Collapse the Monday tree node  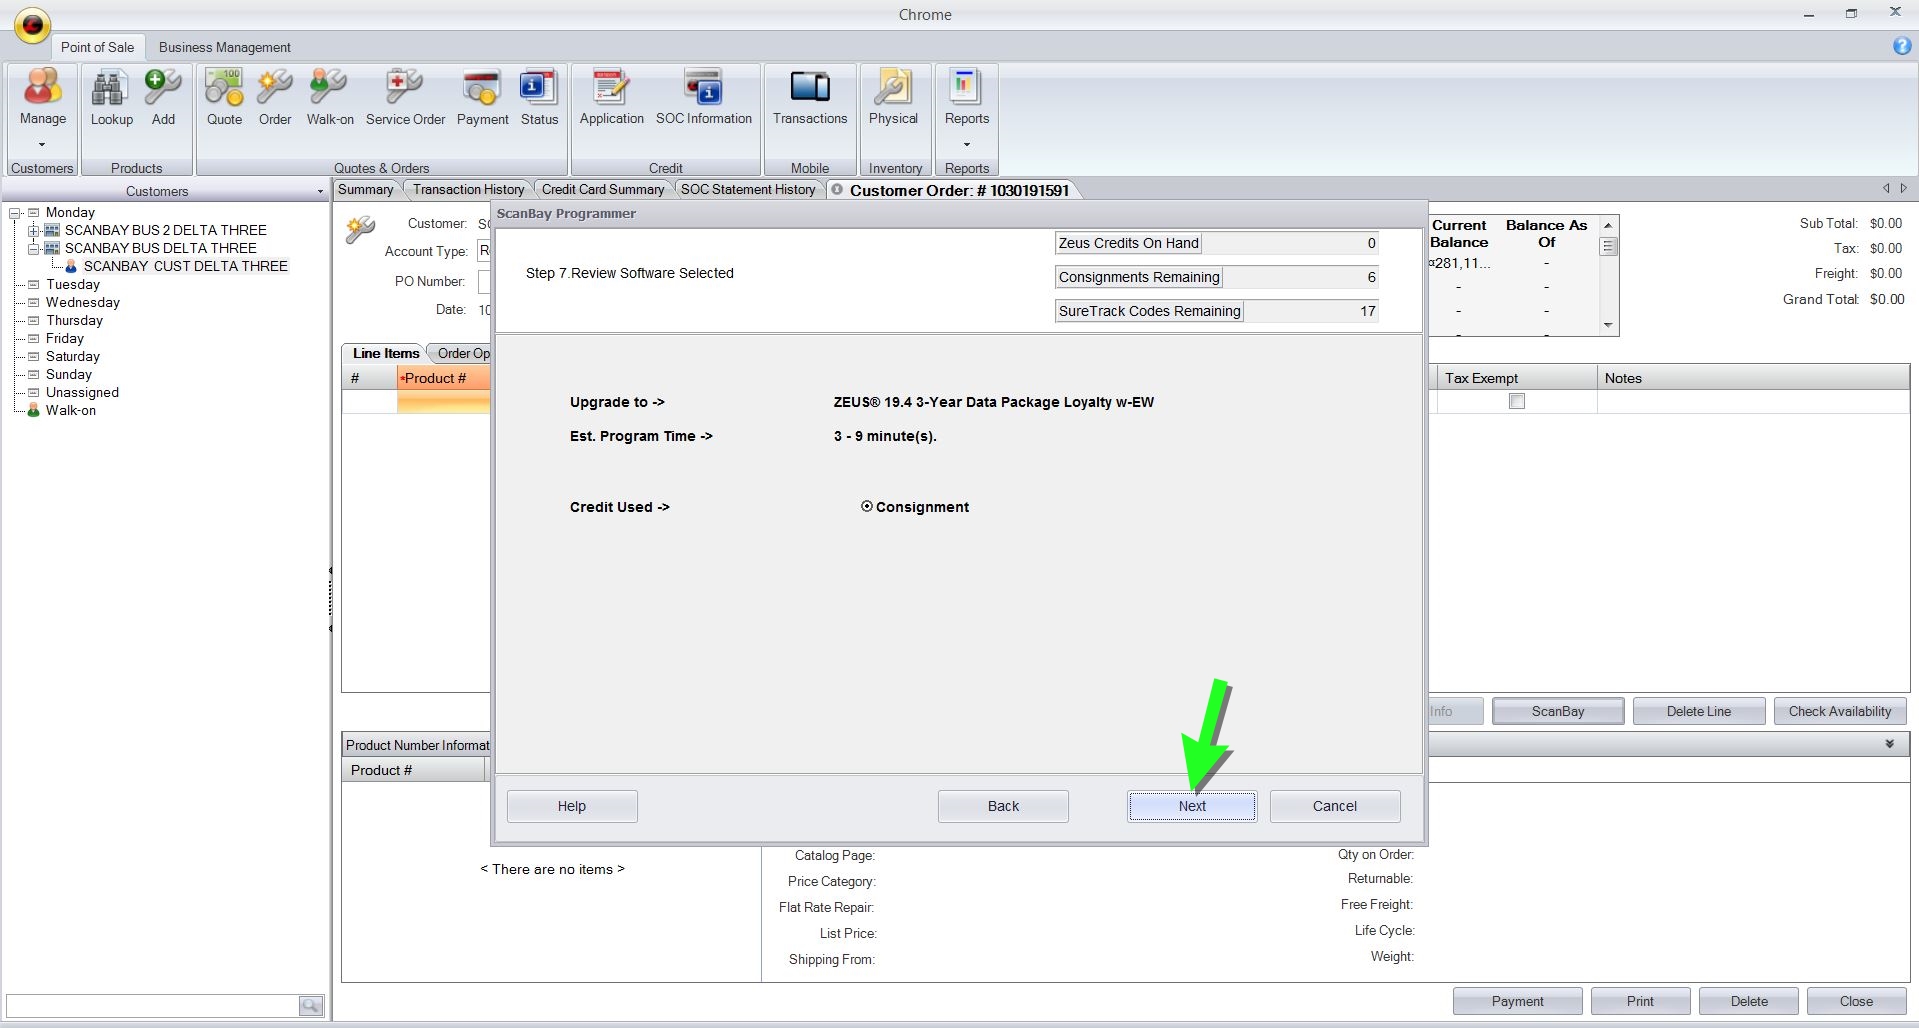coord(15,213)
